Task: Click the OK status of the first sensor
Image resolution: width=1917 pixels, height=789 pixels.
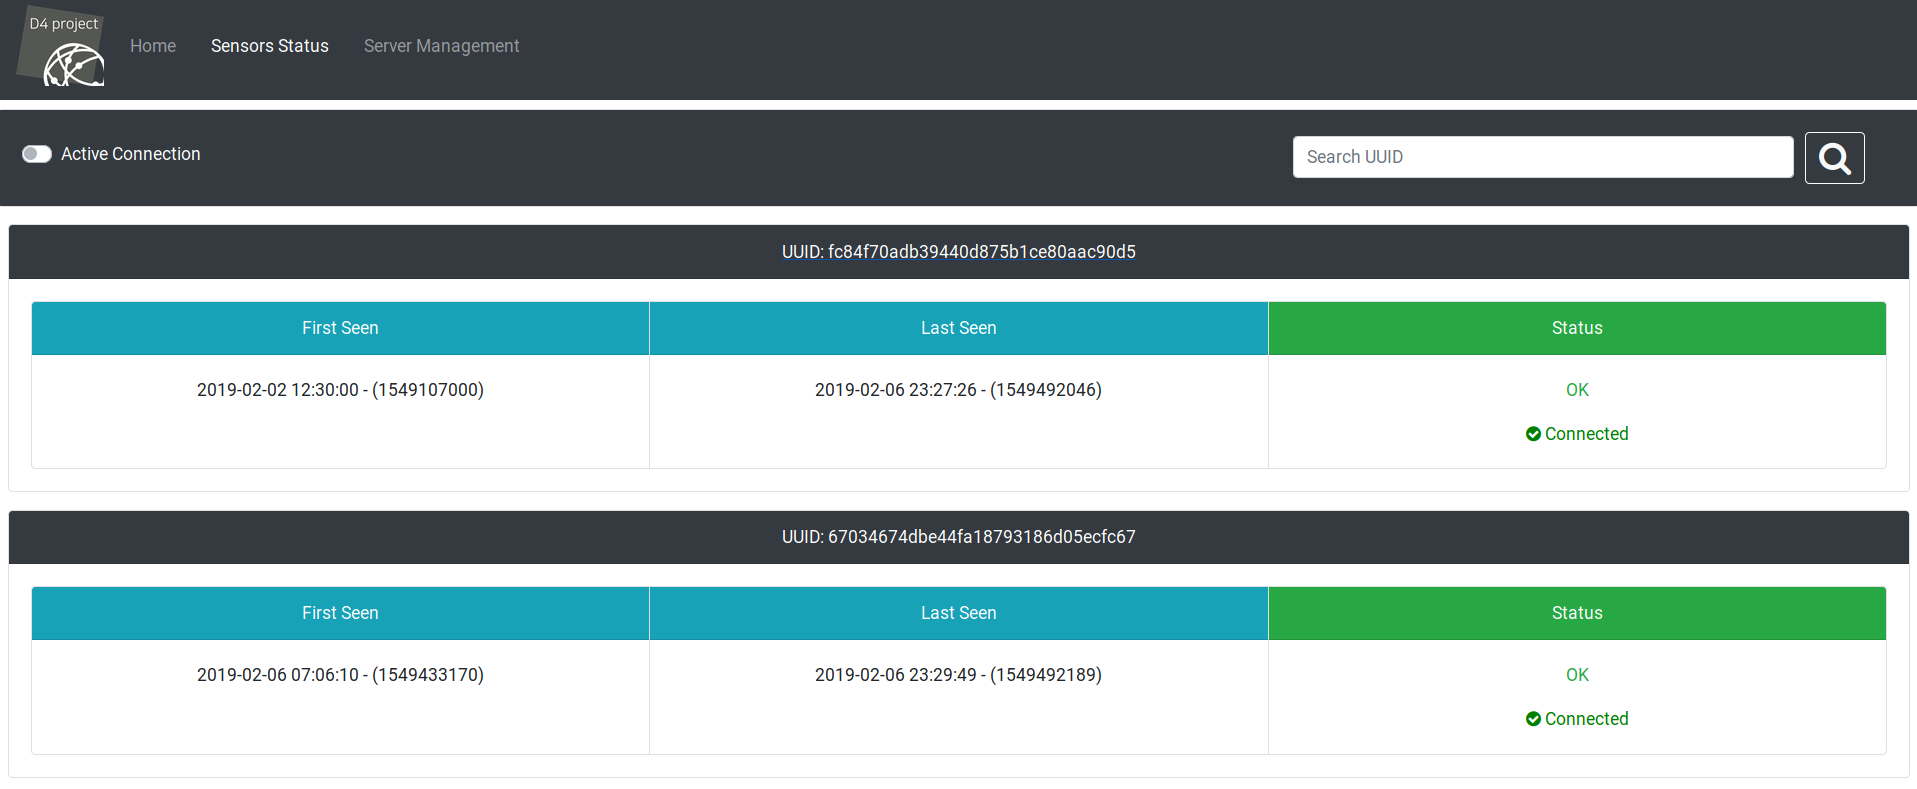Action: click(1576, 390)
